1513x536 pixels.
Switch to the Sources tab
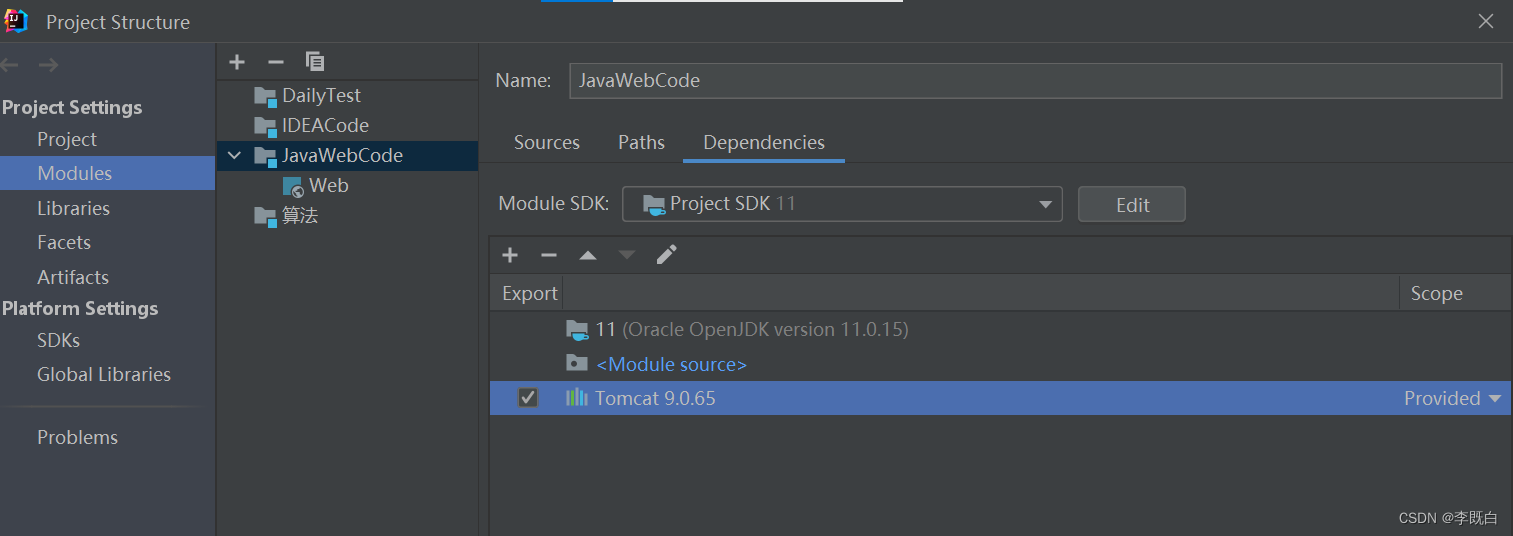[546, 142]
